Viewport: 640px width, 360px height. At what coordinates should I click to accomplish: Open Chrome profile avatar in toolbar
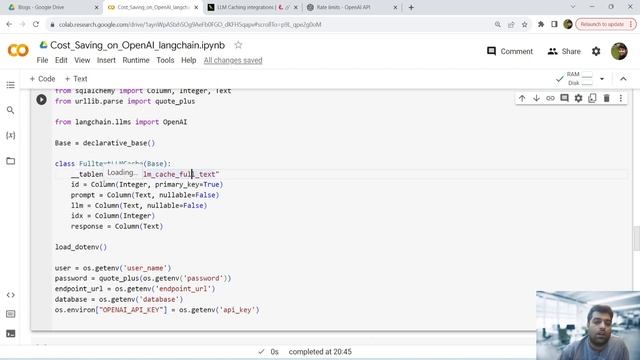568,24
